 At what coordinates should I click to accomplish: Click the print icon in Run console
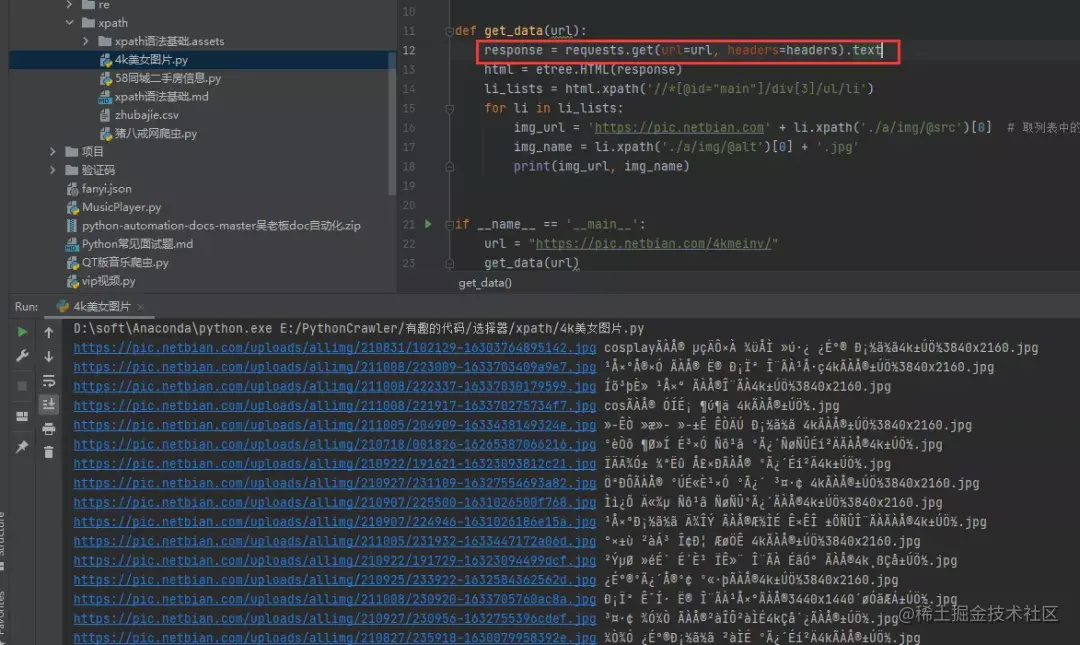49,429
